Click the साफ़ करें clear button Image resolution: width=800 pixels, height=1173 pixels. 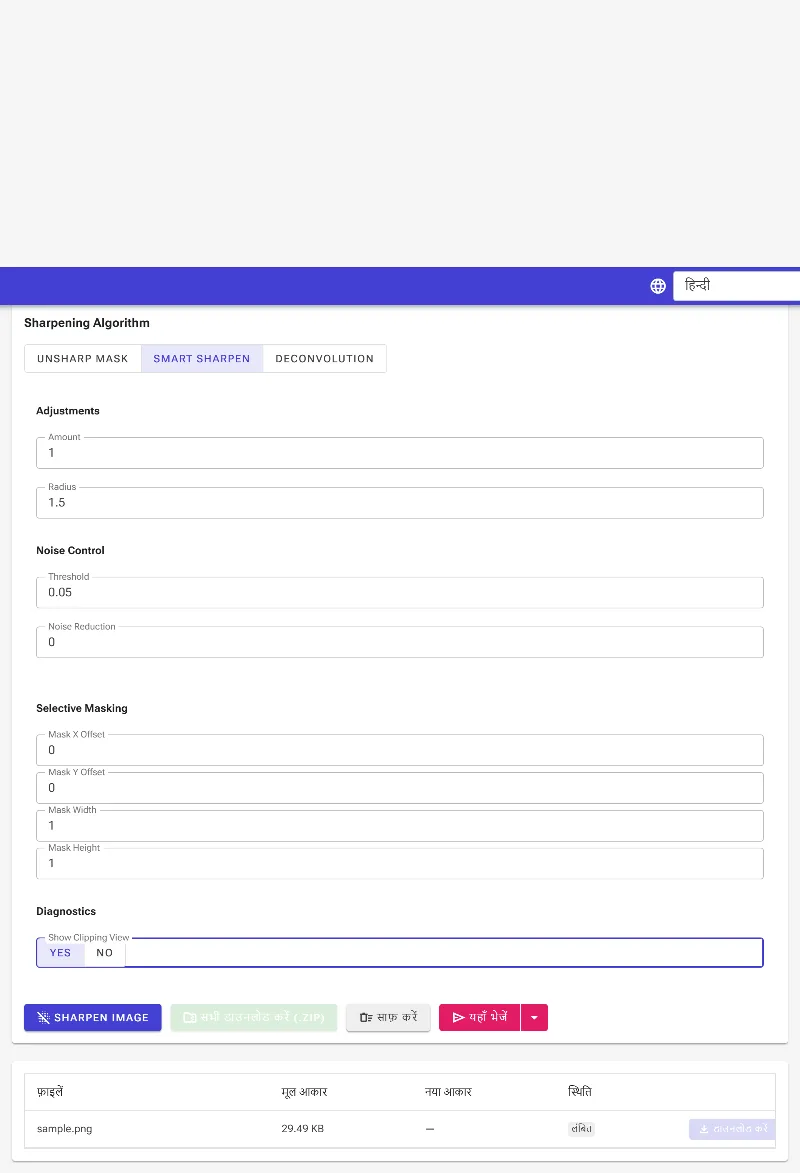[388, 1017]
